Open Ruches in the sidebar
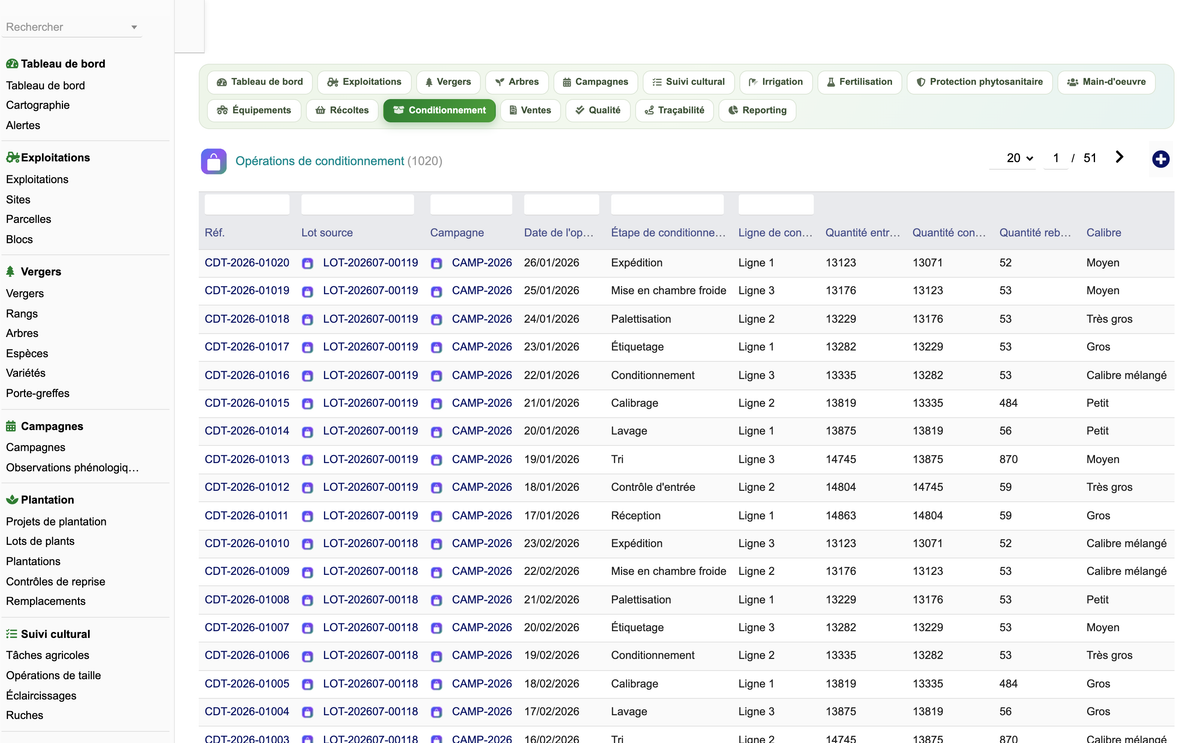 (25, 715)
